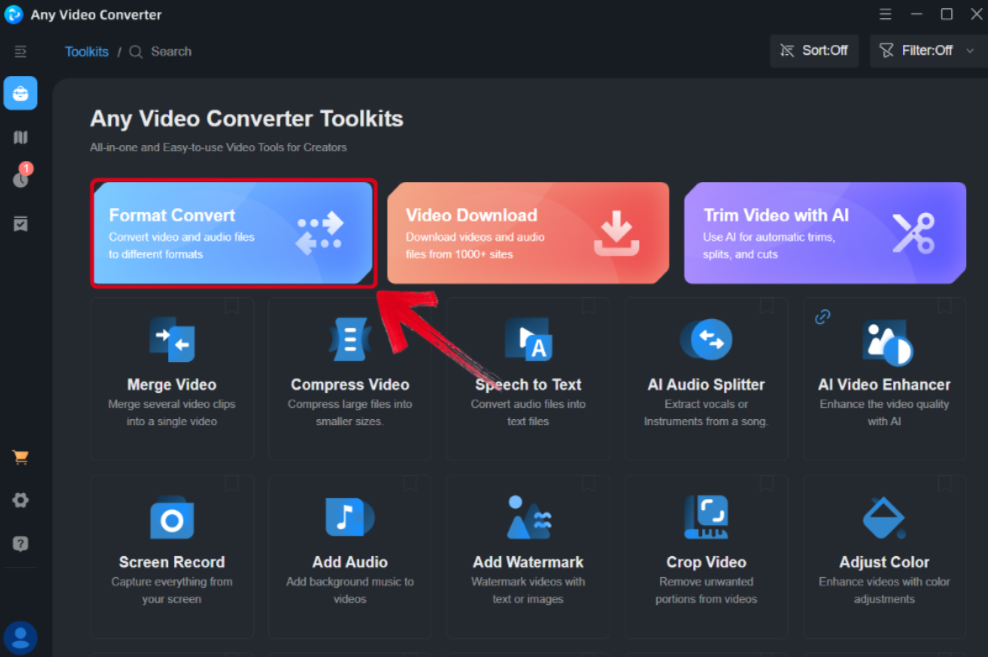Click the Screen Record icon
The image size is (988, 657).
point(172,518)
